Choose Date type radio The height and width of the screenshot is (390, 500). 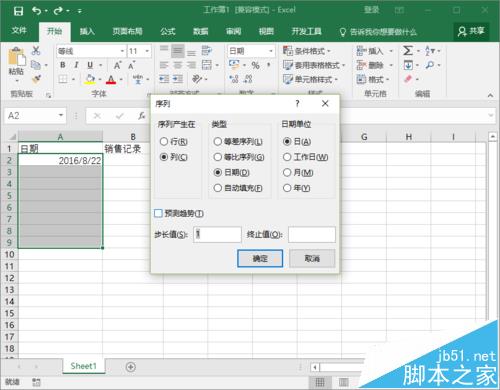coord(218,172)
